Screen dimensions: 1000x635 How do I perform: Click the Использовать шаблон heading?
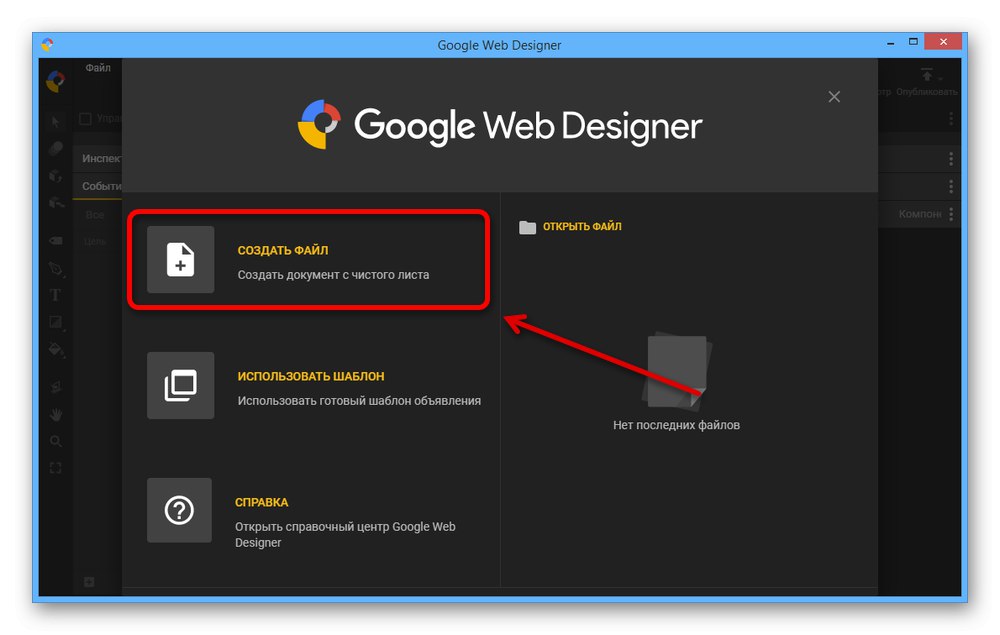311,376
